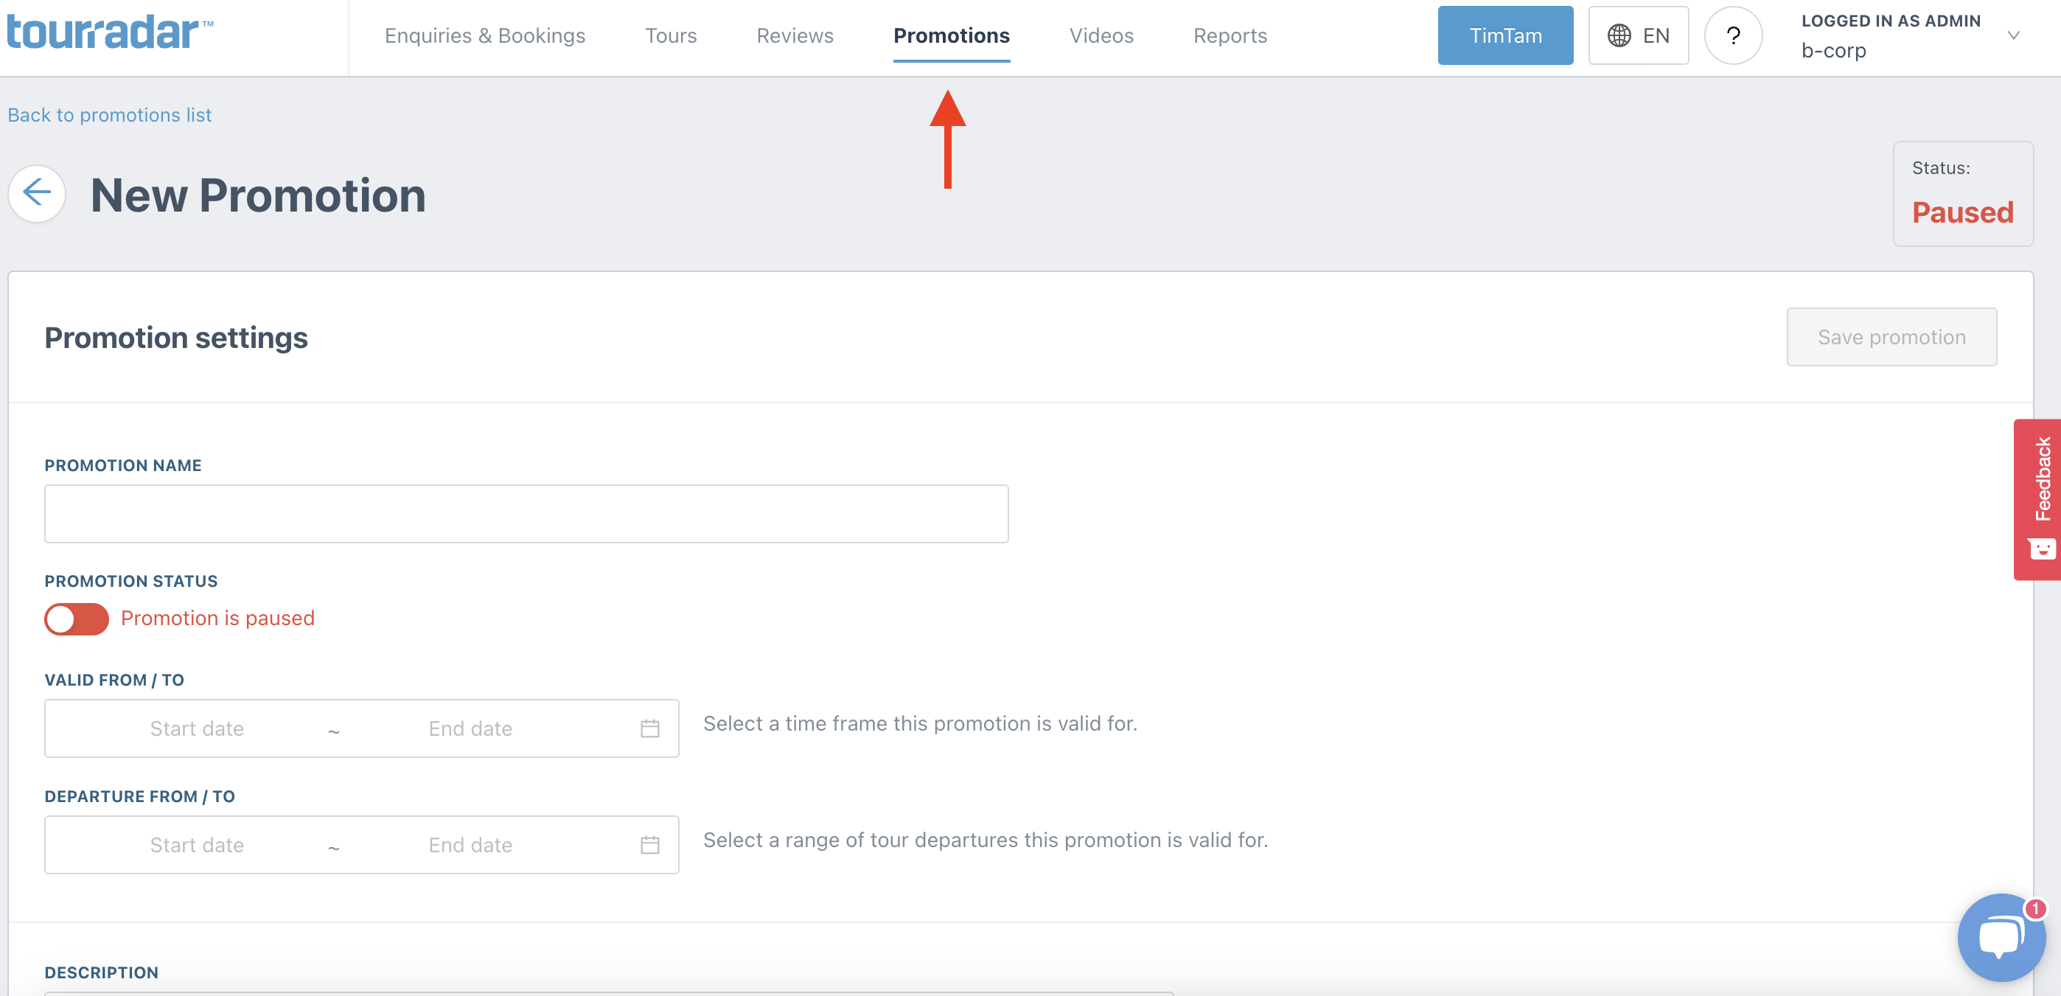Image resolution: width=2061 pixels, height=996 pixels.
Task: Click inside the Promotion Name field
Action: pos(526,513)
